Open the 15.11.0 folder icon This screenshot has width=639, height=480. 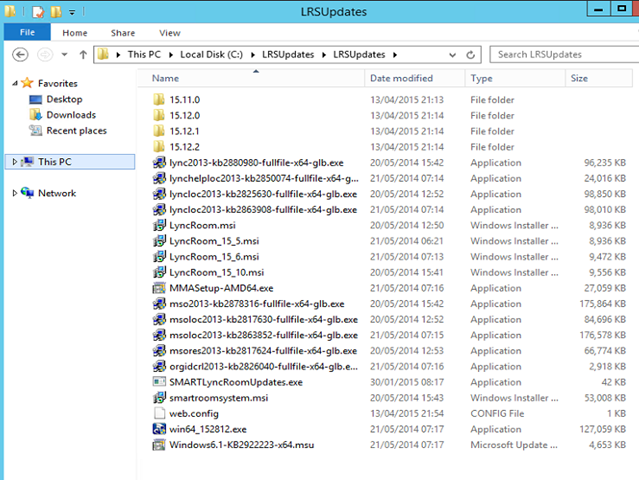158,100
